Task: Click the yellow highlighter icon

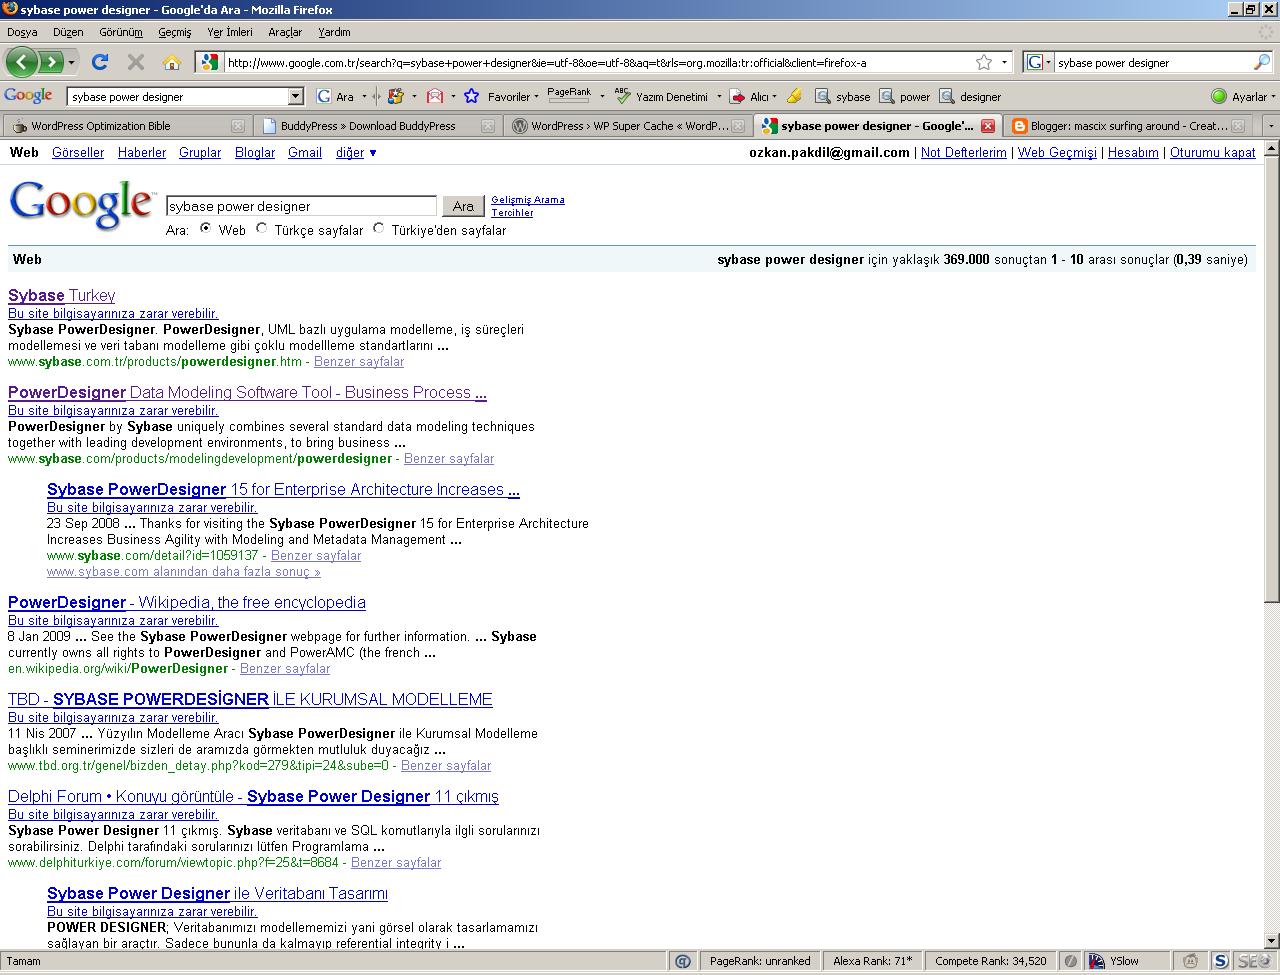Action: click(x=794, y=97)
